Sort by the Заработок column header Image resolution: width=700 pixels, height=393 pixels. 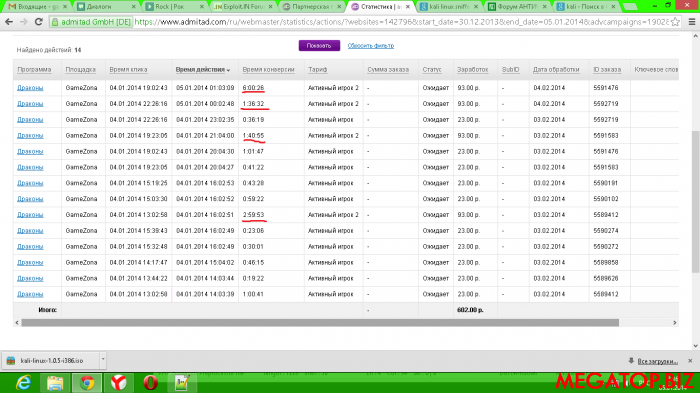pos(472,70)
